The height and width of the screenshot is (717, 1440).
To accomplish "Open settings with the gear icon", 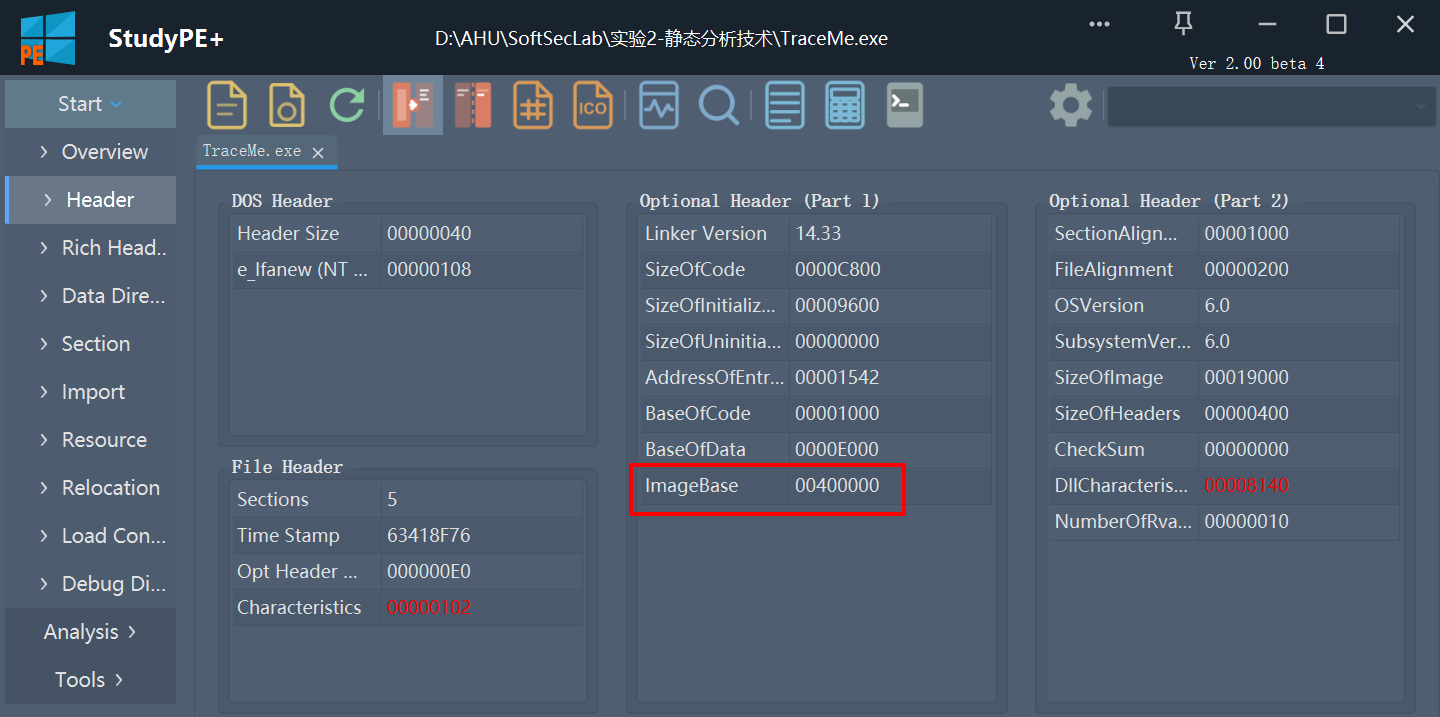I will click(1071, 105).
